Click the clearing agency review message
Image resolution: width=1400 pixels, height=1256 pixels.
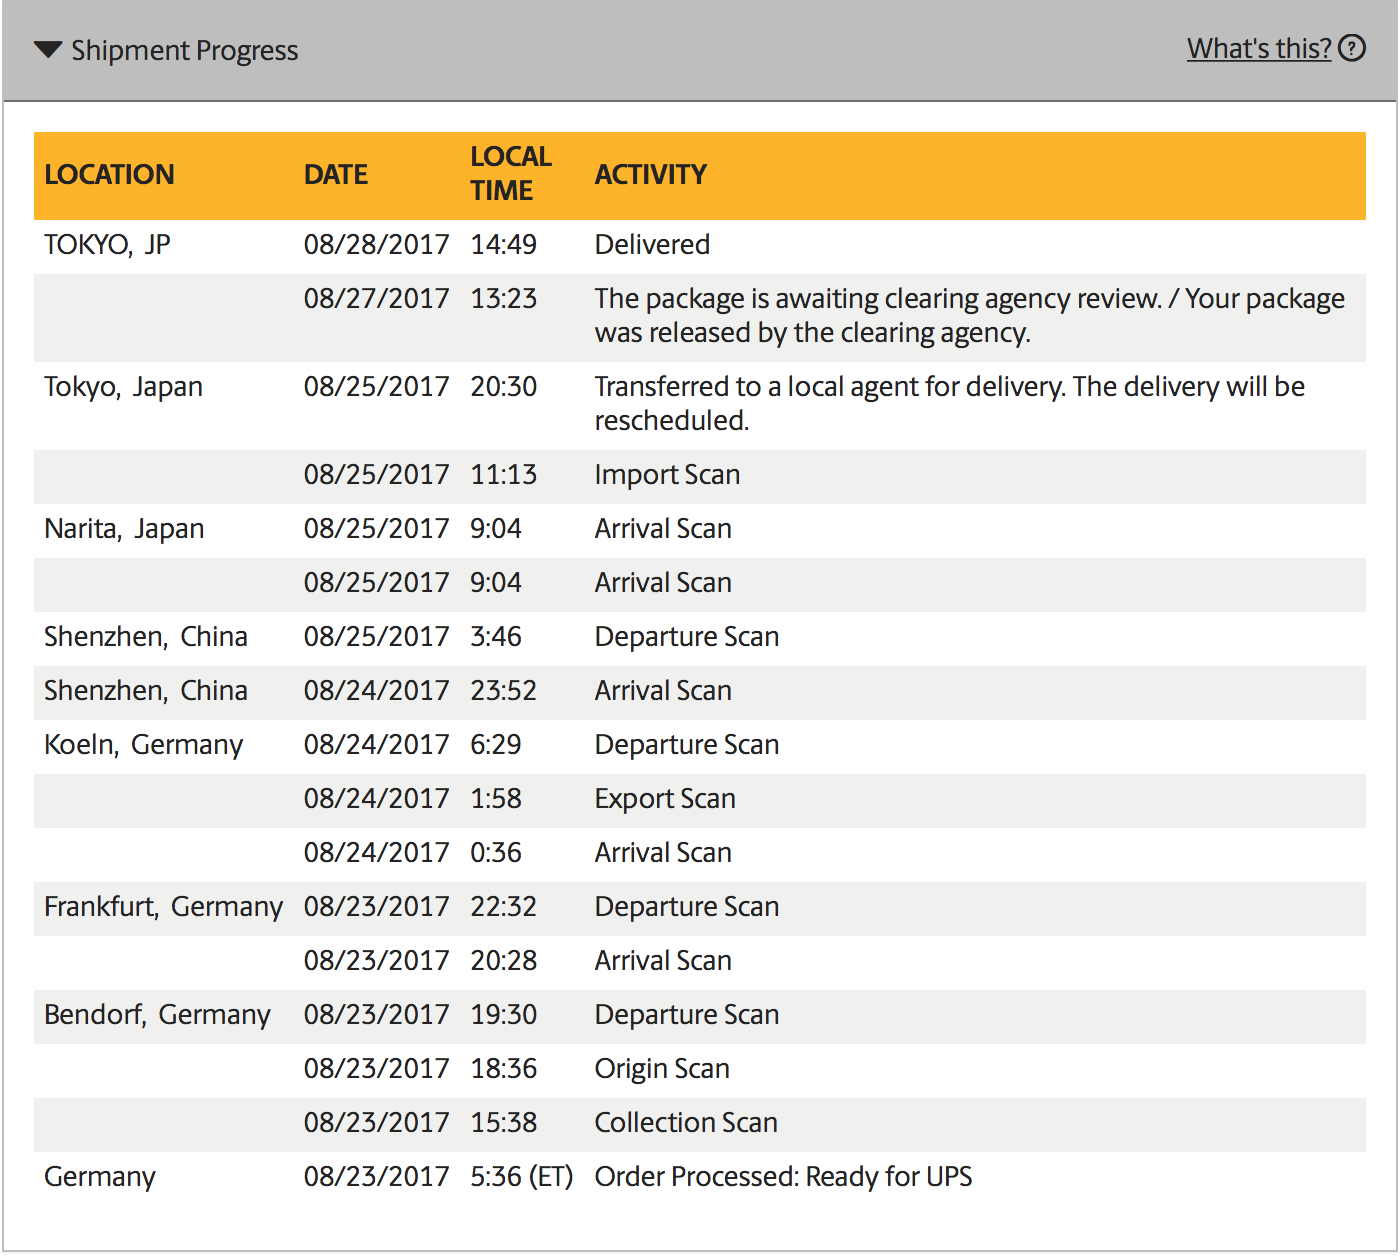click(x=968, y=315)
